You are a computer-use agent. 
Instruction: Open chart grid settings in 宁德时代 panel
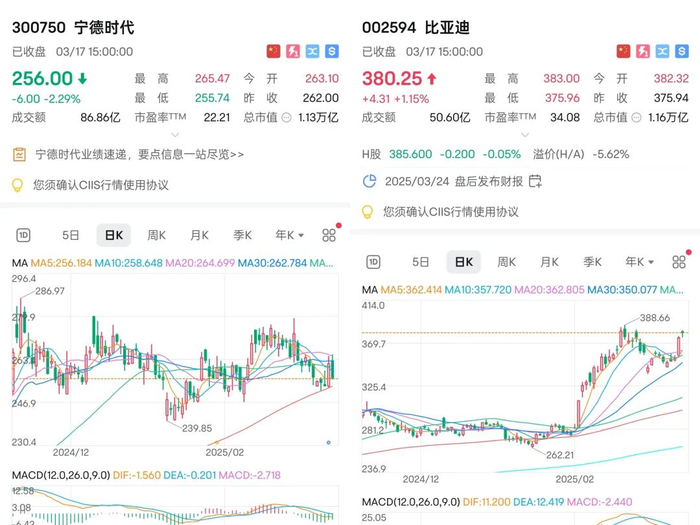click(329, 236)
